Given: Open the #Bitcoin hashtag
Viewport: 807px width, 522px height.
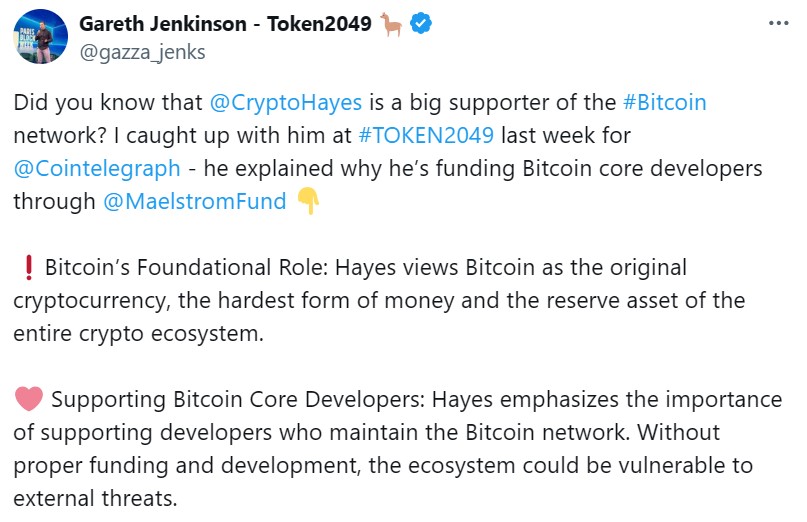Looking at the screenshot, I should pyautogui.click(x=664, y=102).
